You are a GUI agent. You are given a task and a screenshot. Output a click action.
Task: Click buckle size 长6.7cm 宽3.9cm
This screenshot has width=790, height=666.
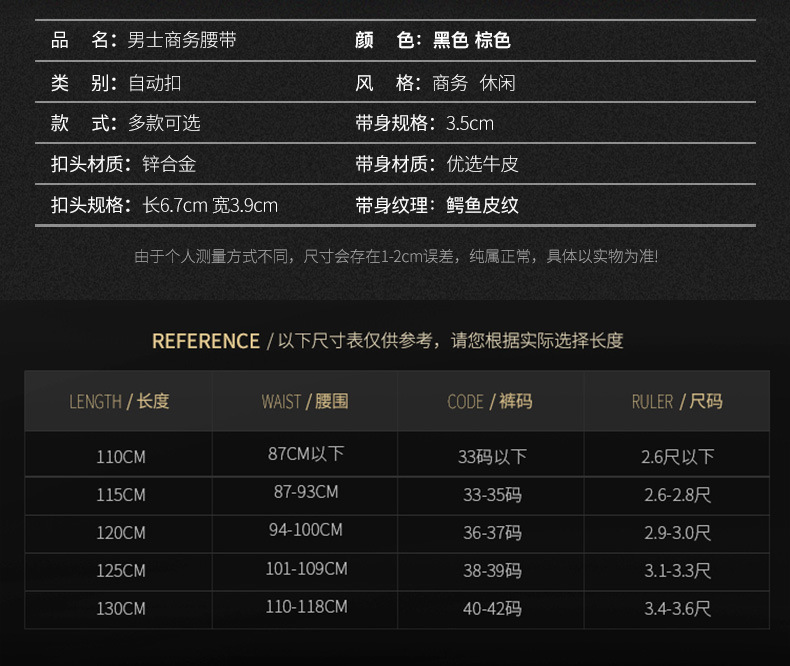tap(210, 206)
